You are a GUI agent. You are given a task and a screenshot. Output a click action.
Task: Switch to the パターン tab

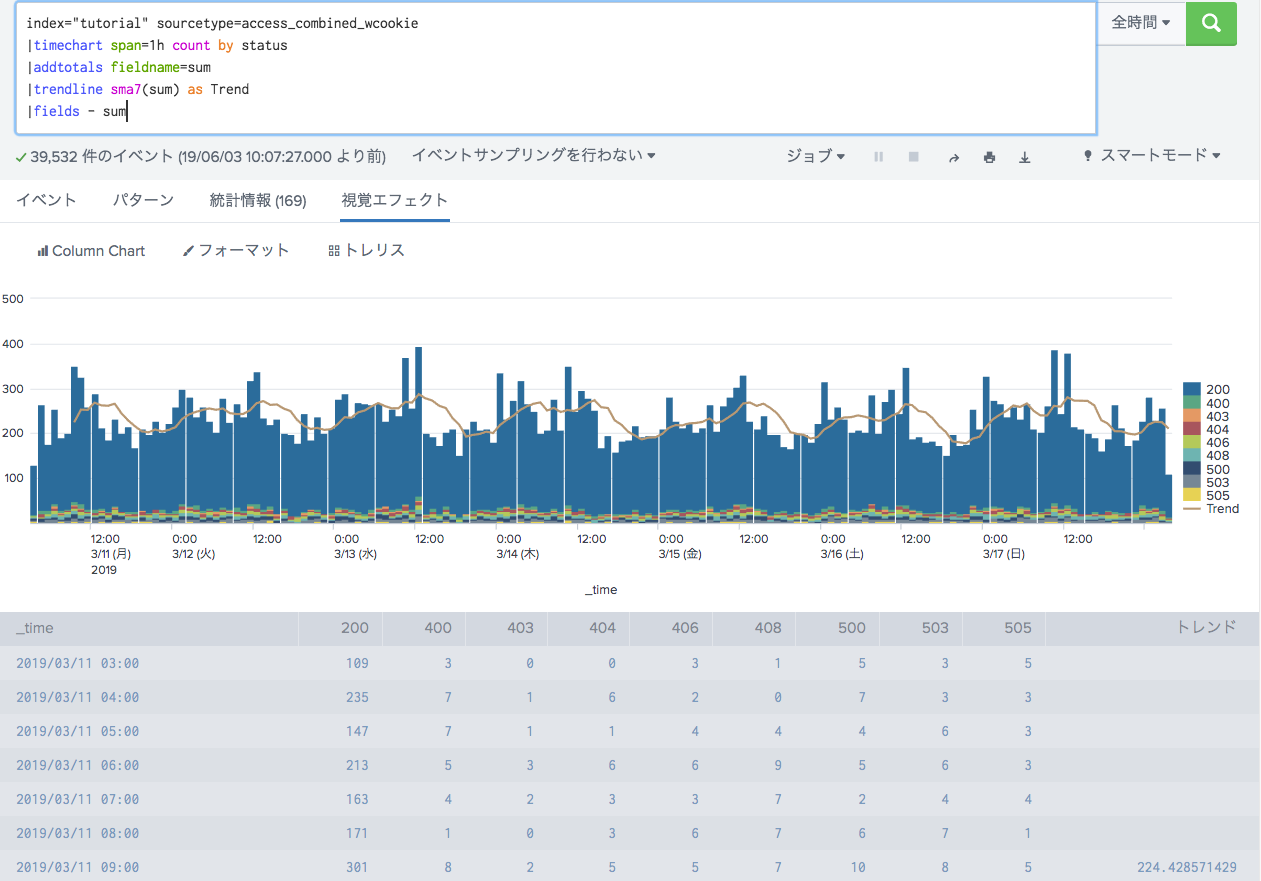click(x=142, y=200)
